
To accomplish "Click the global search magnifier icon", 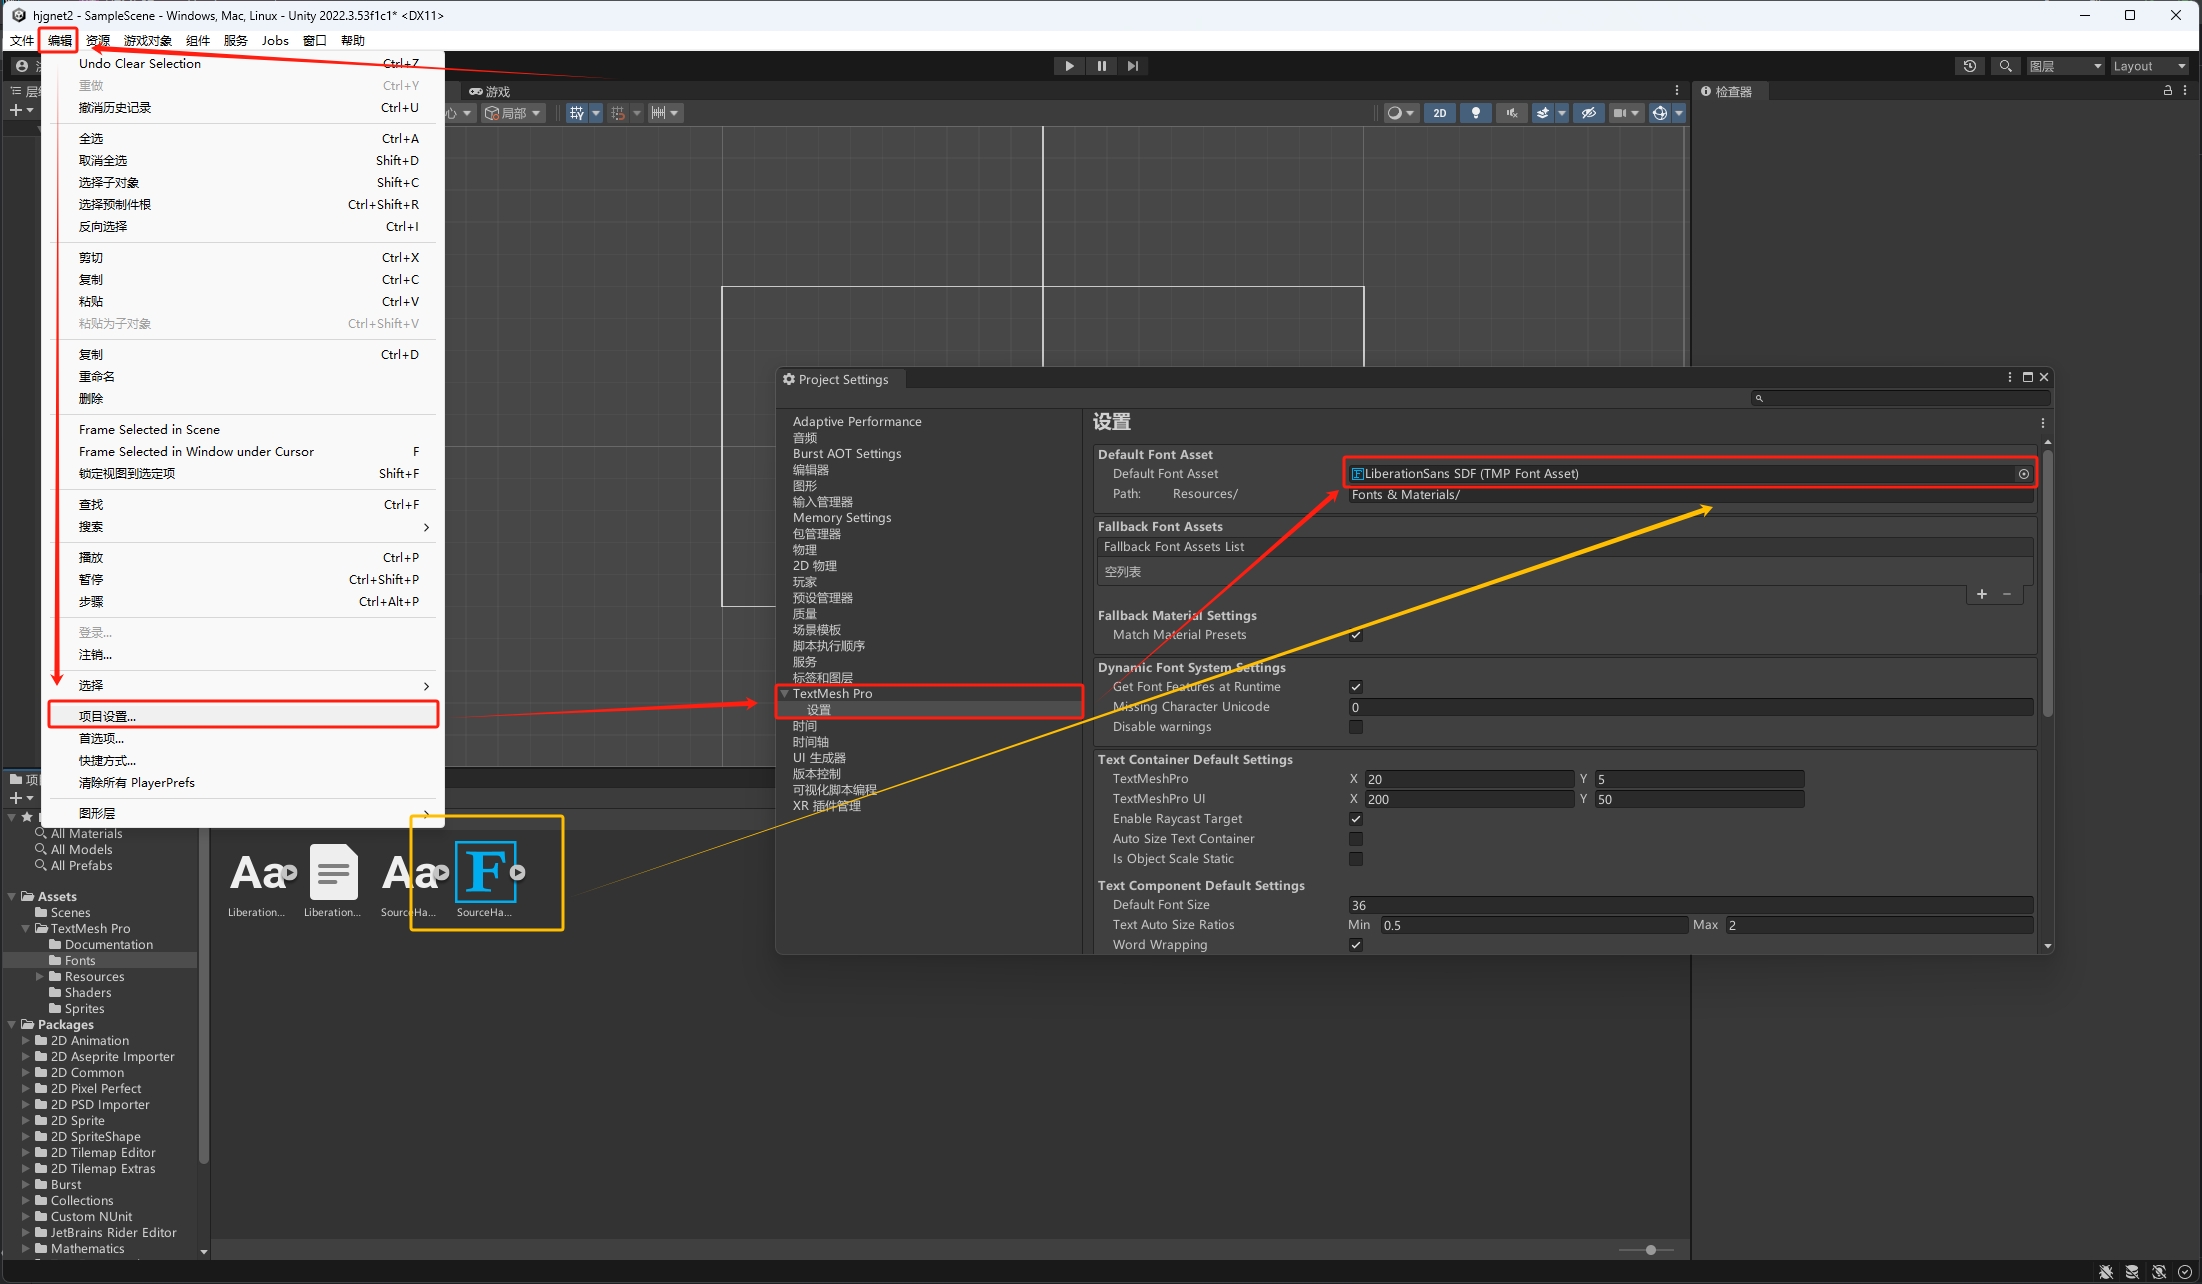I will pyautogui.click(x=2005, y=66).
